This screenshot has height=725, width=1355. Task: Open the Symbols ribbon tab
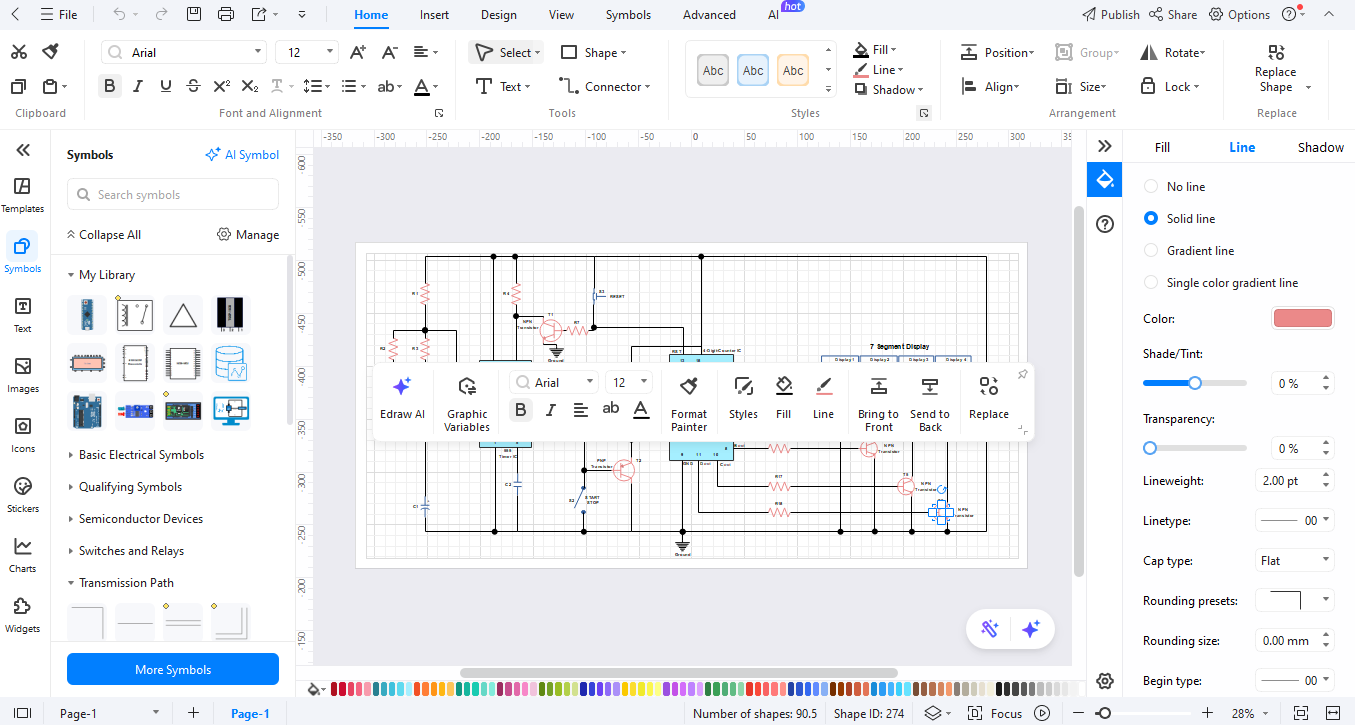pos(628,15)
